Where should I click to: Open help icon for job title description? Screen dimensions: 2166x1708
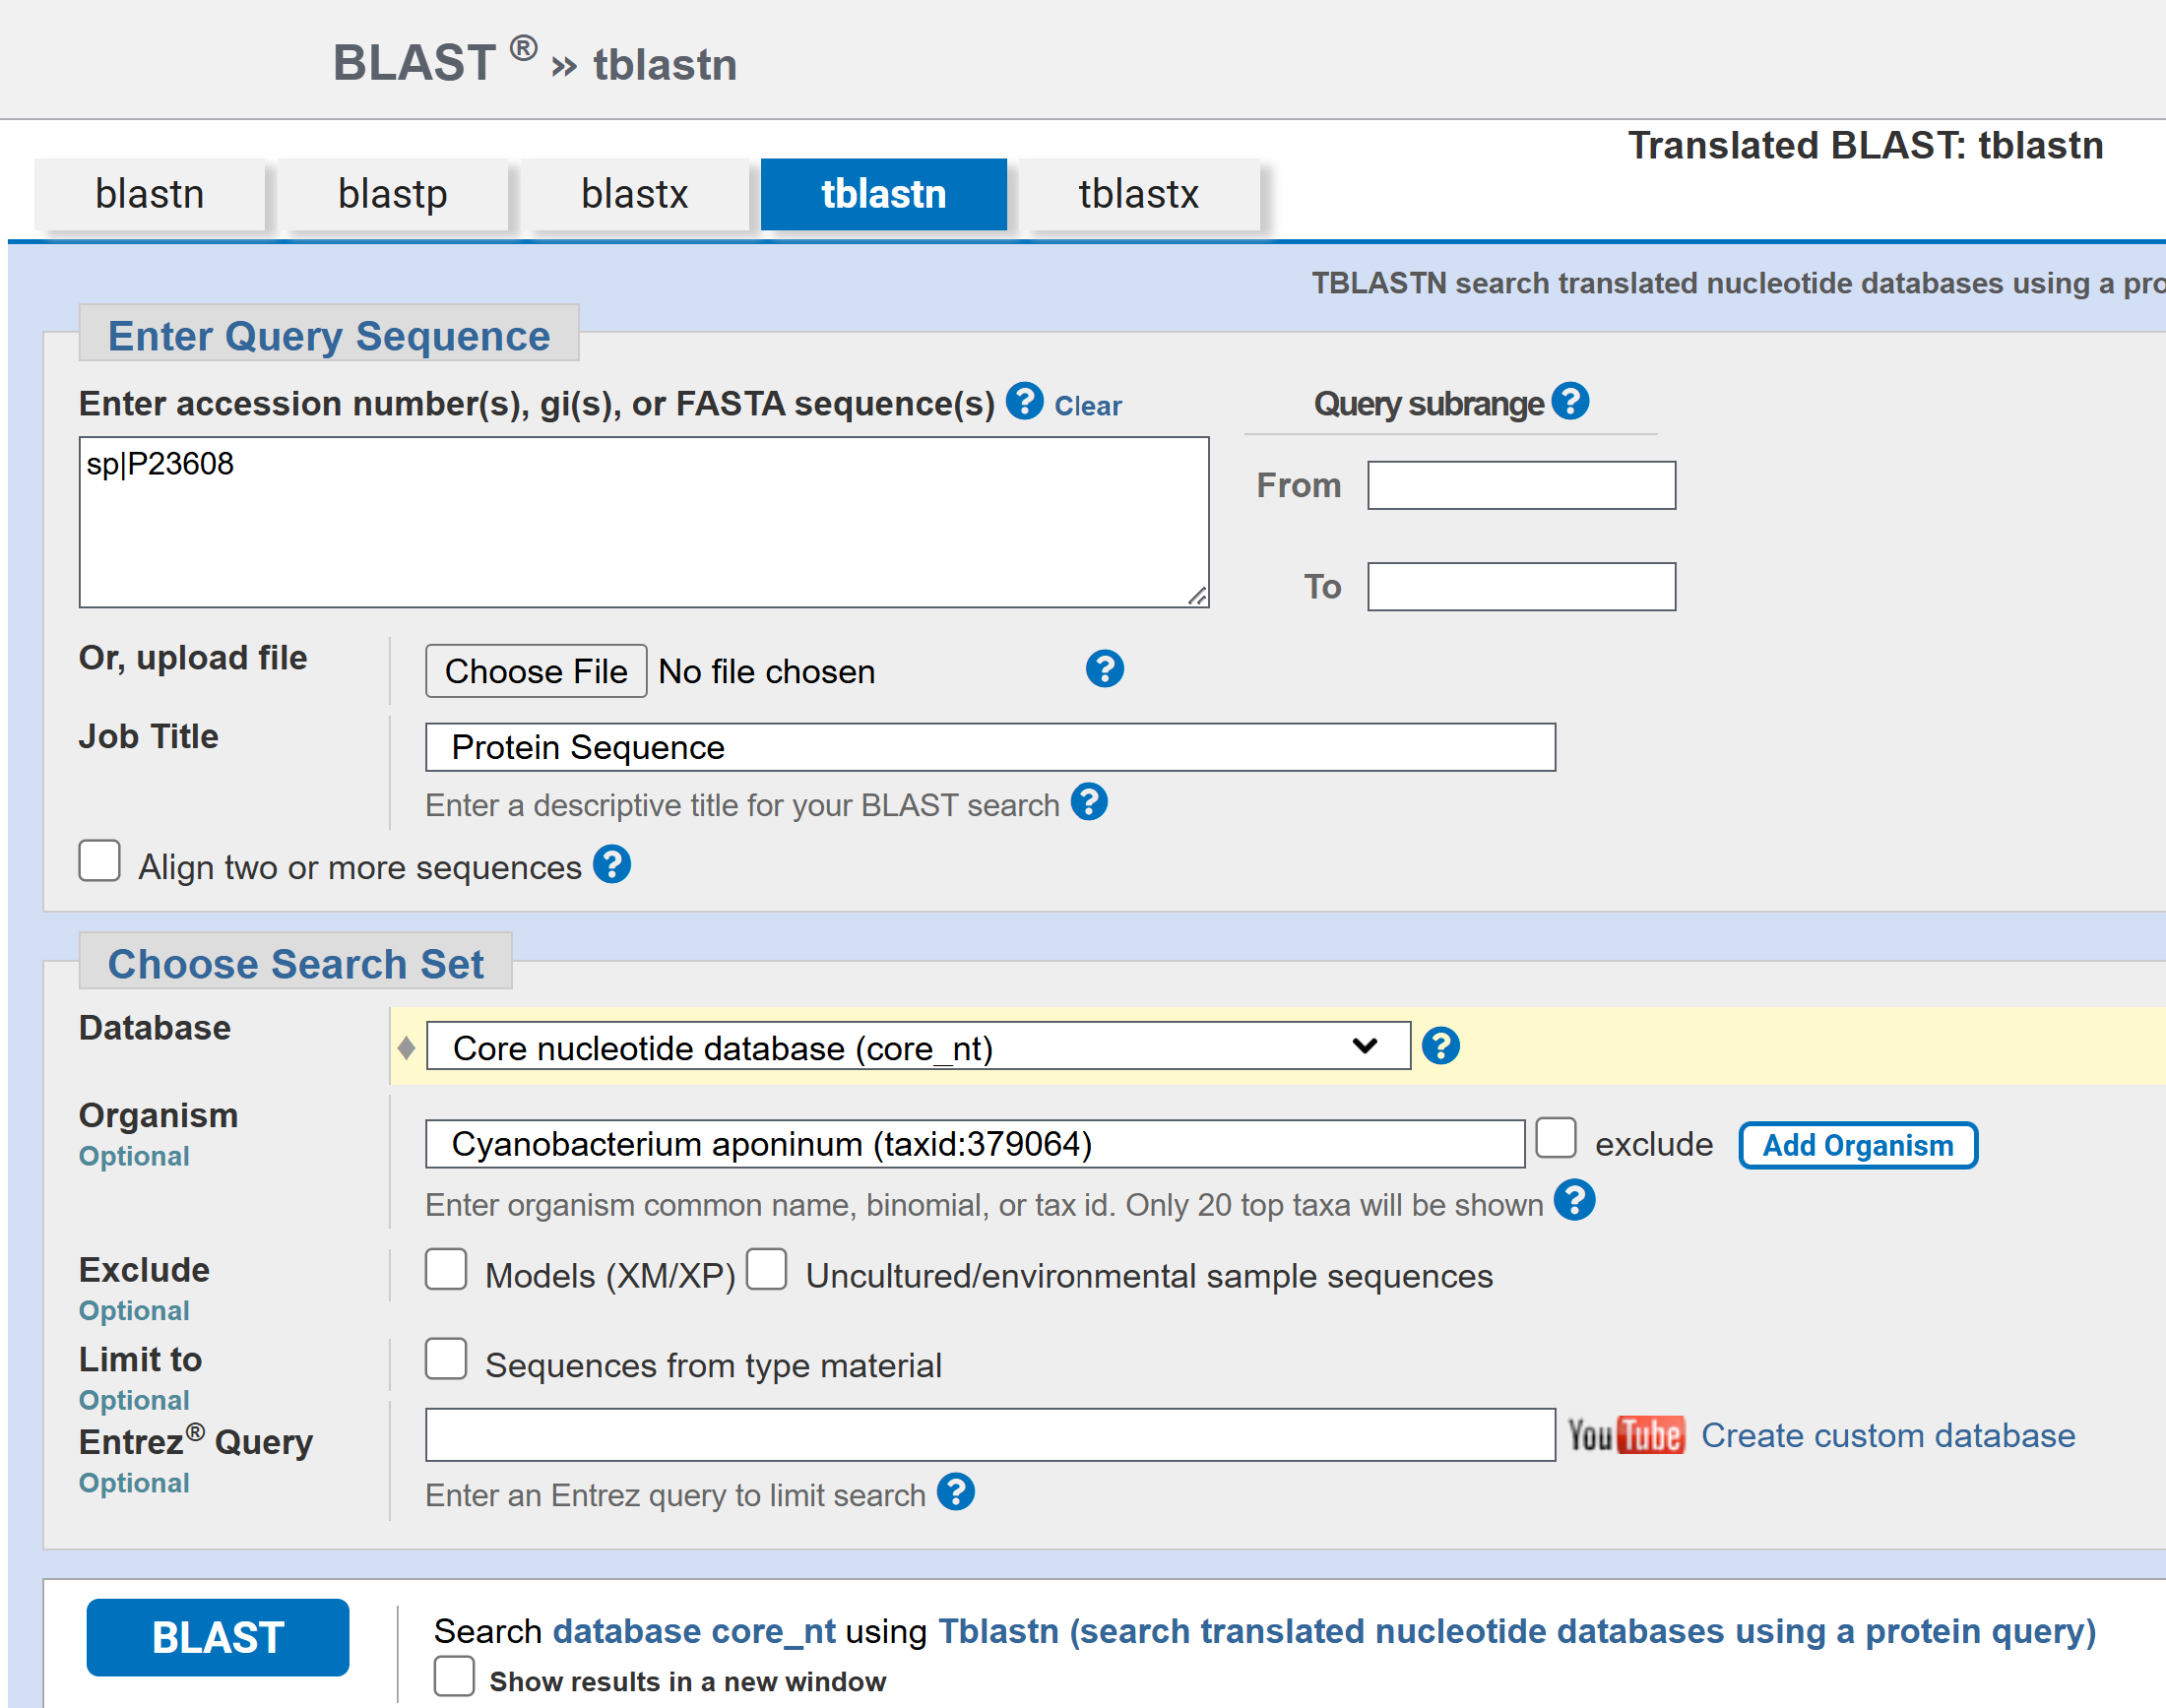[1088, 802]
